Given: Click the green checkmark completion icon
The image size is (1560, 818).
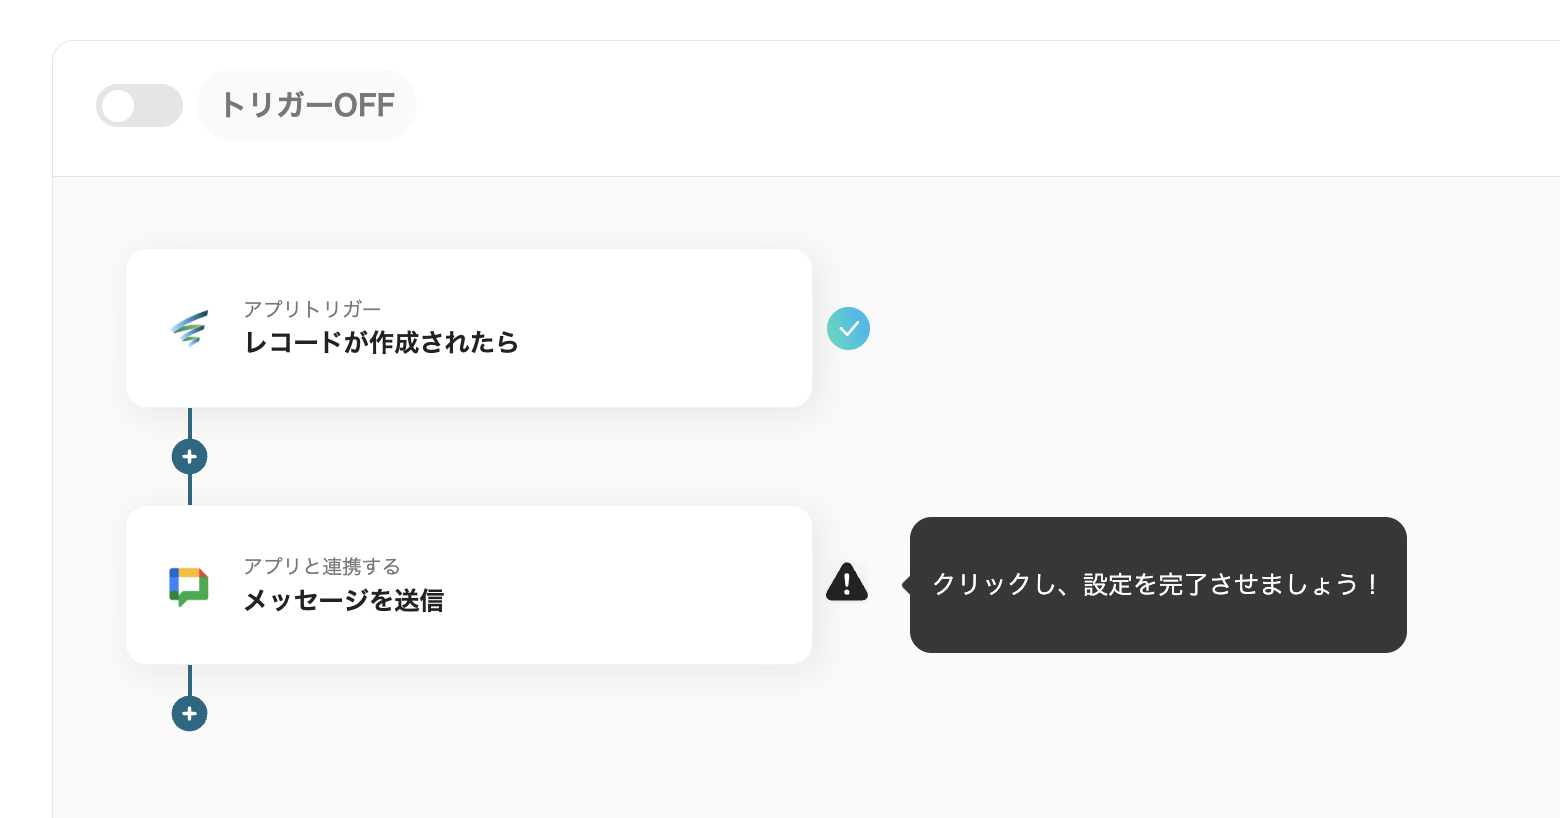Looking at the screenshot, I should coord(848,328).
